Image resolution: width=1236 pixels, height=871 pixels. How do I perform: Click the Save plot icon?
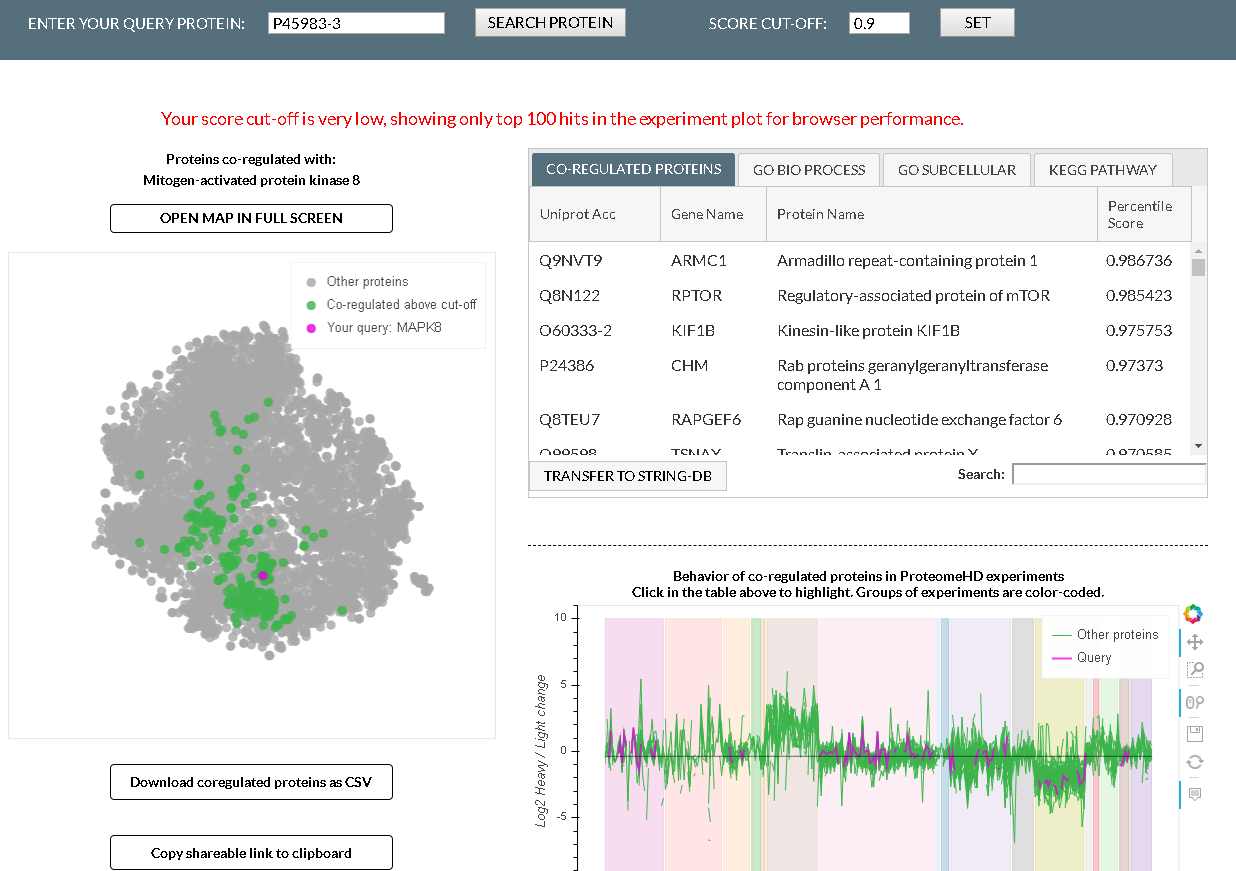(x=1194, y=733)
